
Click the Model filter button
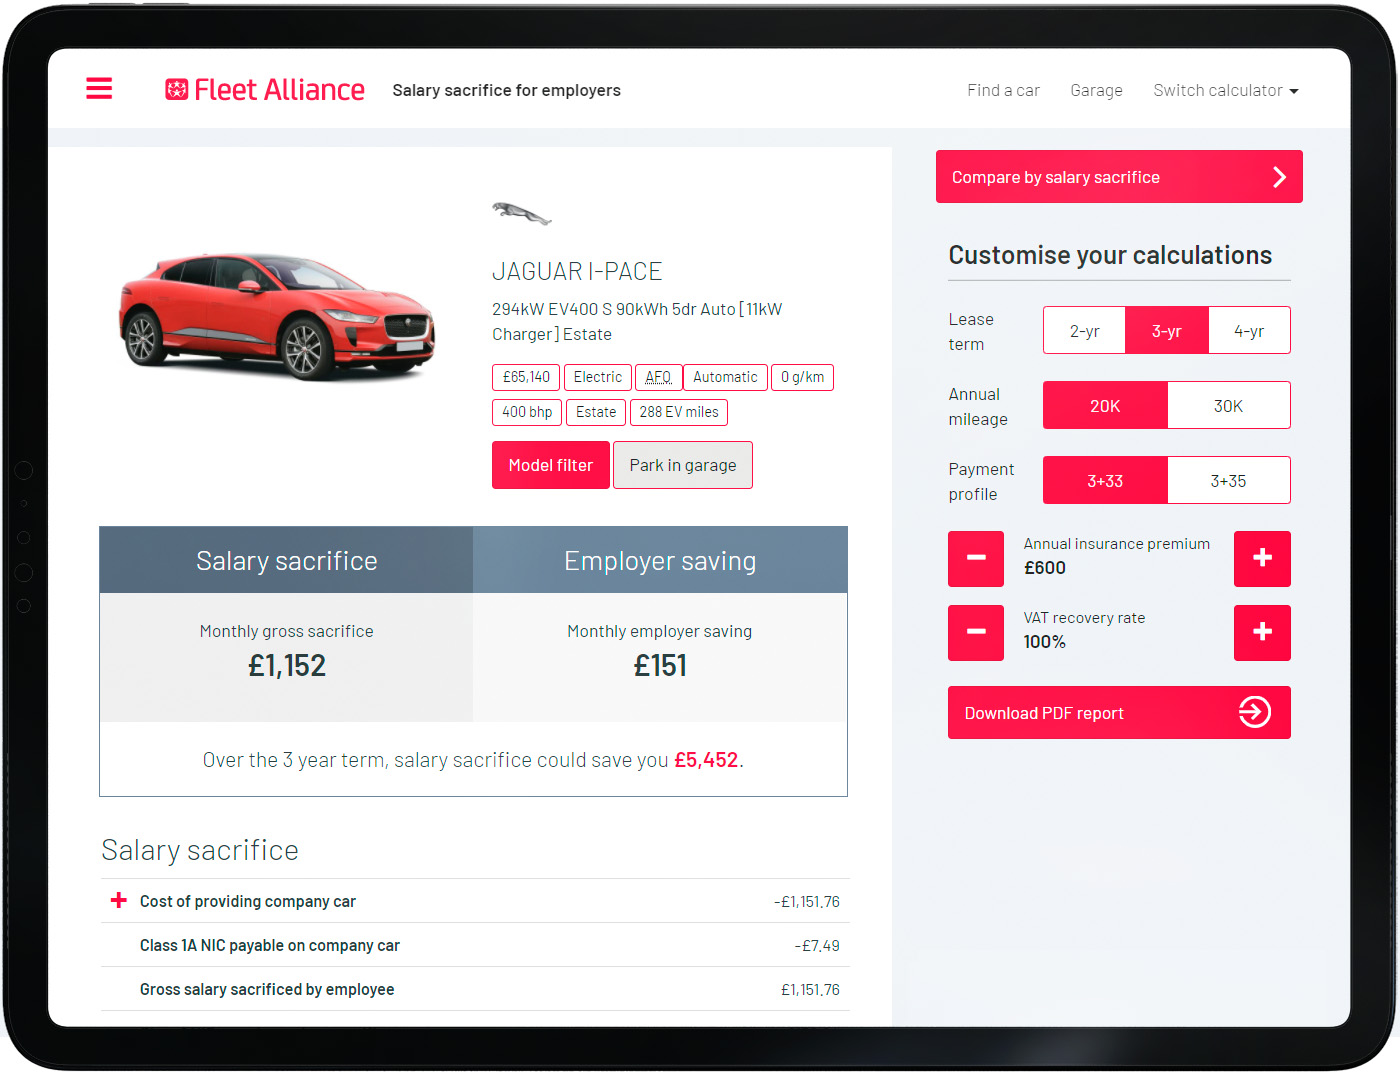[x=551, y=465]
